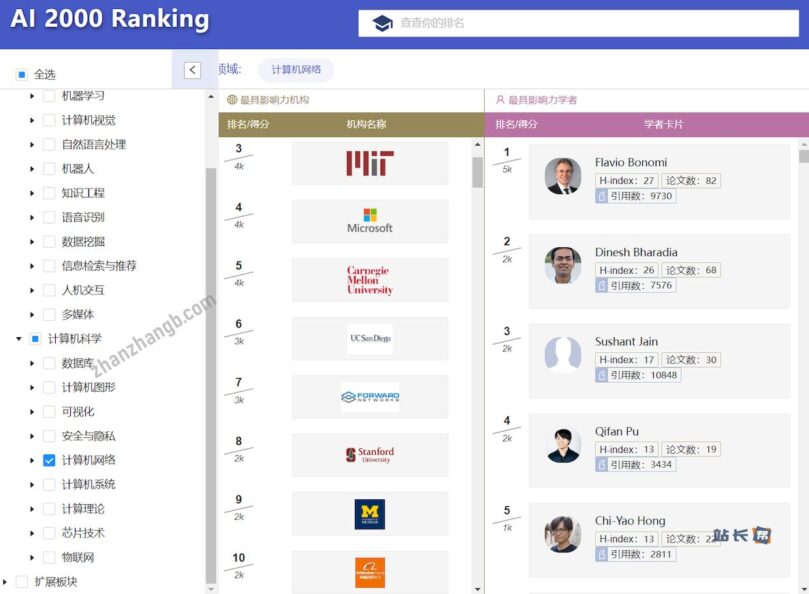Click the UC San Diego logo
This screenshot has height=594, width=809.
(x=370, y=338)
